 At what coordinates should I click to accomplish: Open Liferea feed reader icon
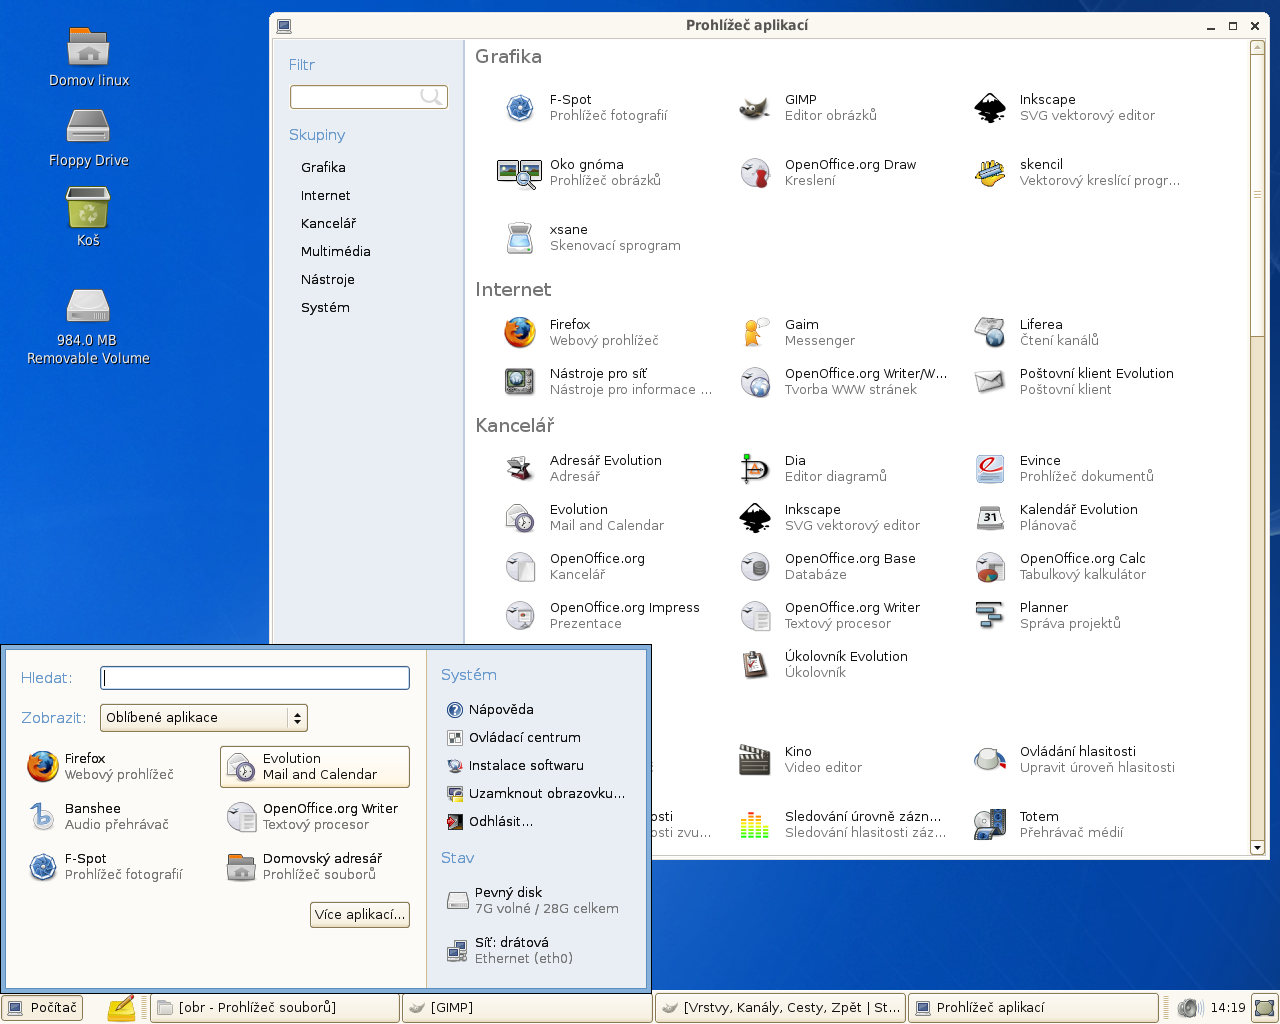[990, 332]
